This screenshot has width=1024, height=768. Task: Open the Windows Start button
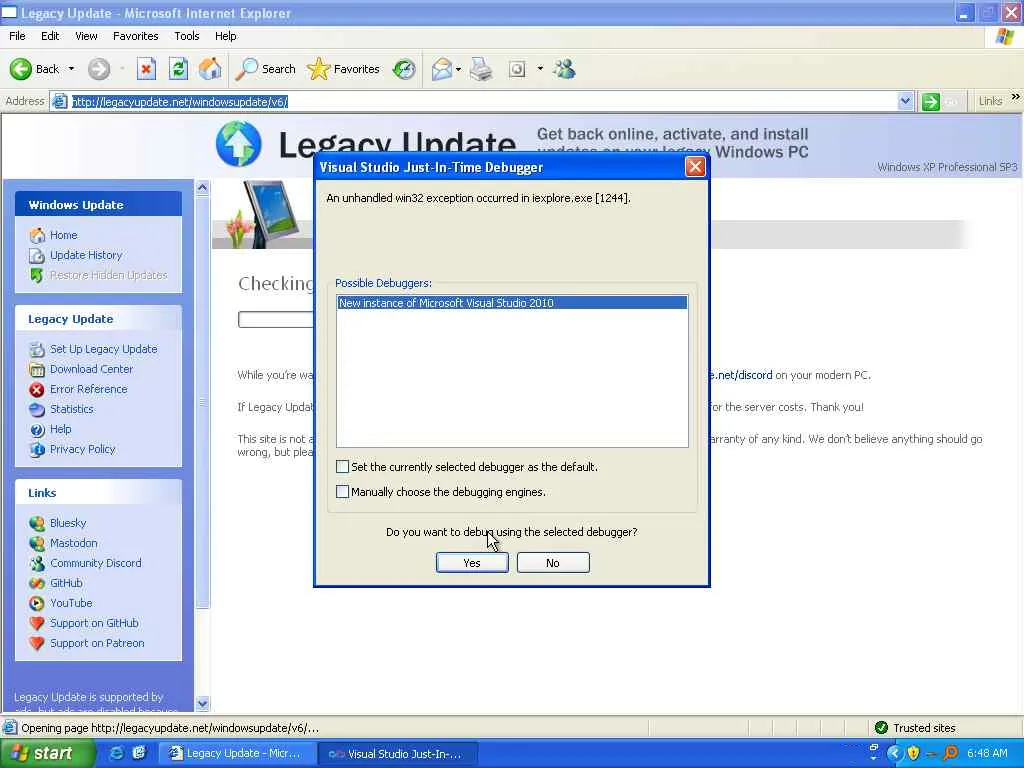47,753
